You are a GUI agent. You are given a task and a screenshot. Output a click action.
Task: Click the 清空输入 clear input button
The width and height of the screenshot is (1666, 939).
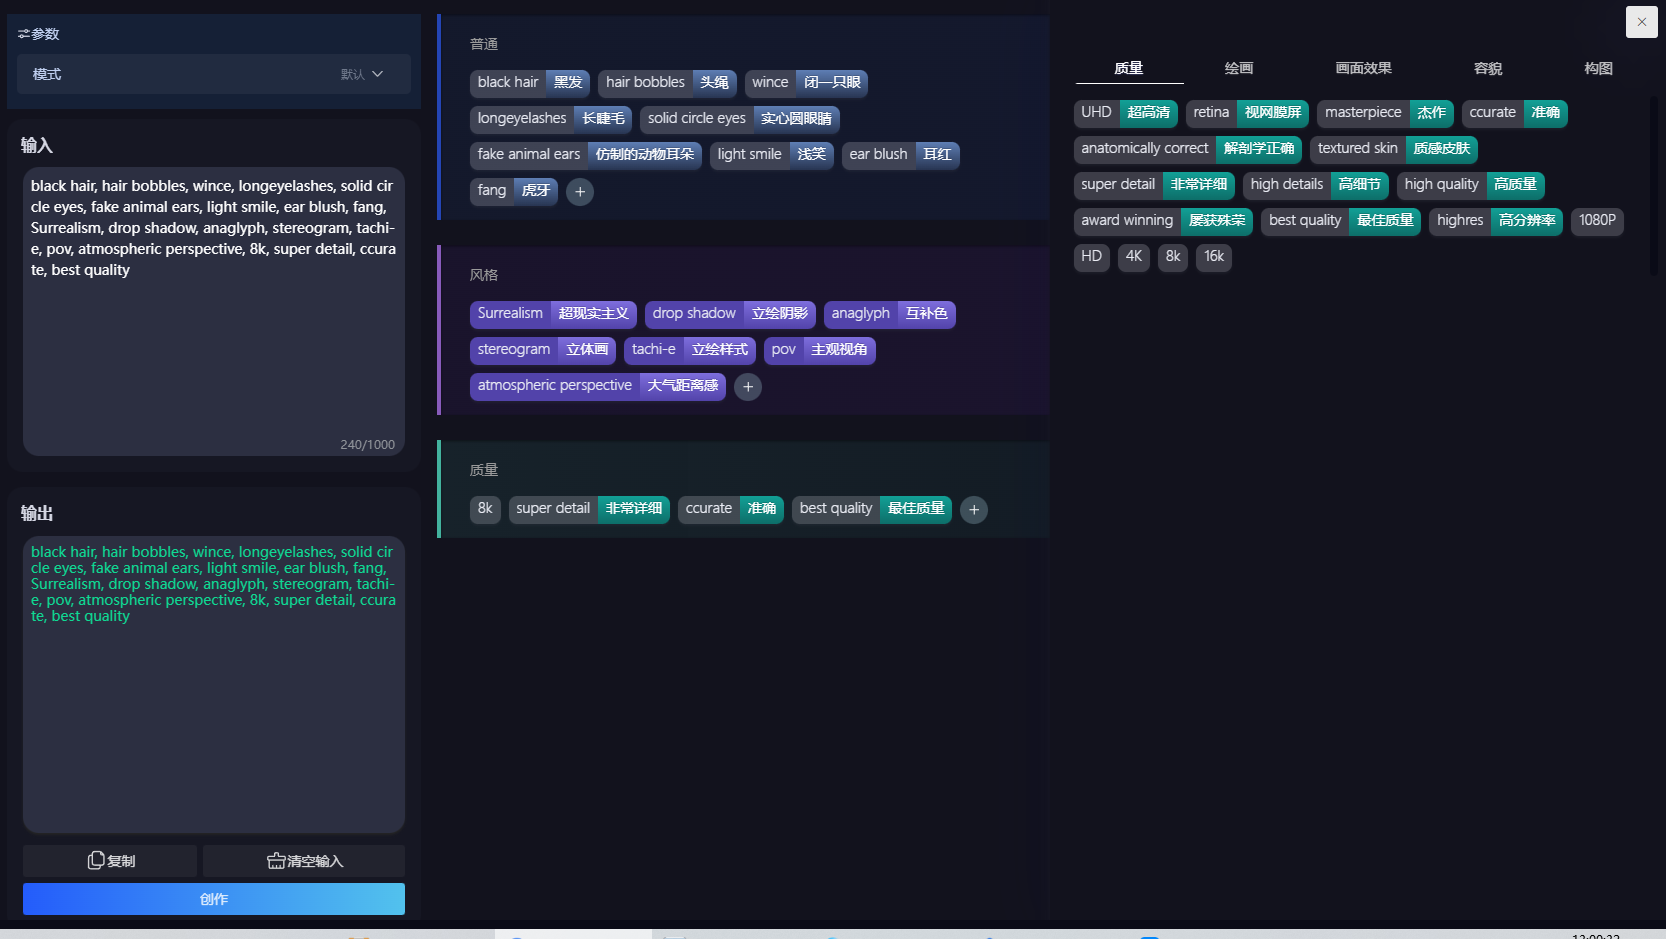(304, 861)
